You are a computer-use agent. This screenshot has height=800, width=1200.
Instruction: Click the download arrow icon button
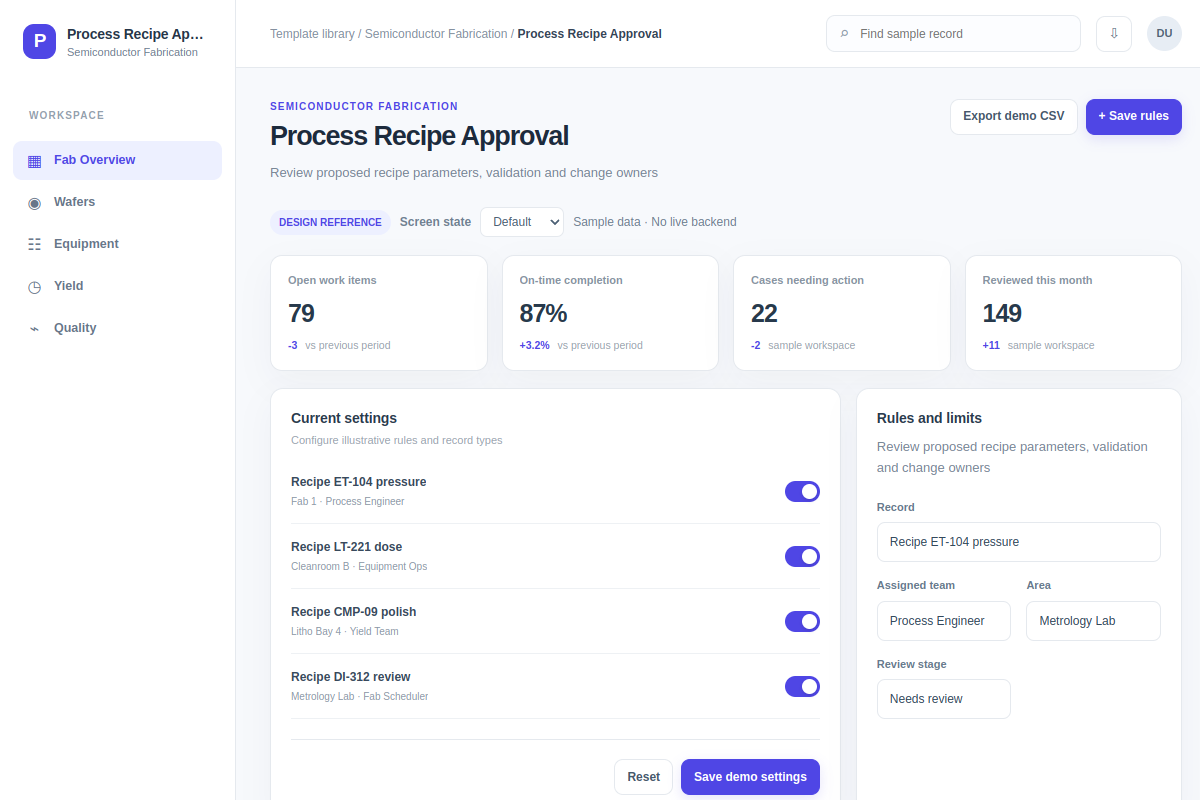pyautogui.click(x=1114, y=33)
